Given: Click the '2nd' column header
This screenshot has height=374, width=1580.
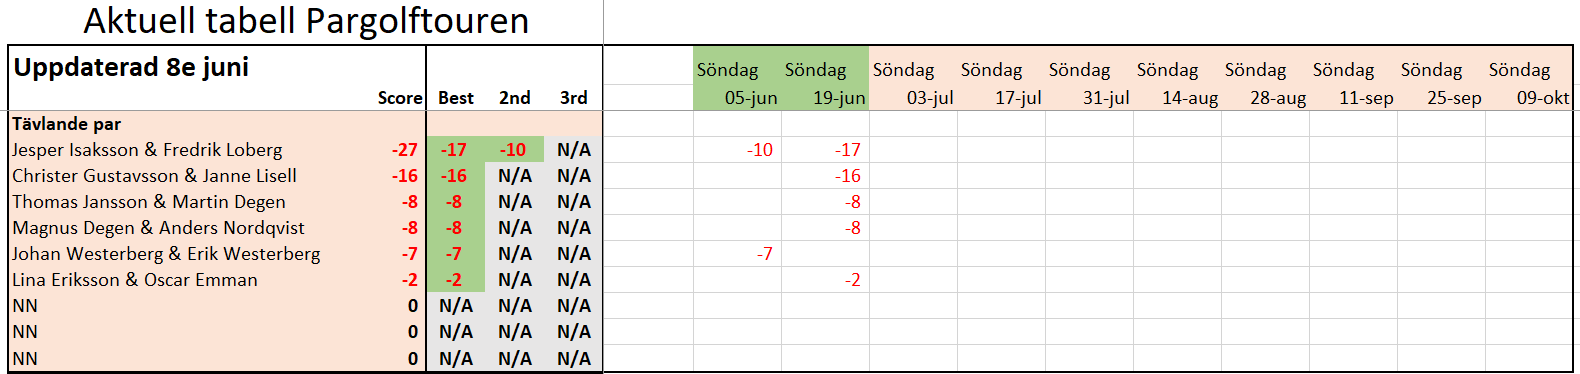Looking at the screenshot, I should click(x=515, y=98).
